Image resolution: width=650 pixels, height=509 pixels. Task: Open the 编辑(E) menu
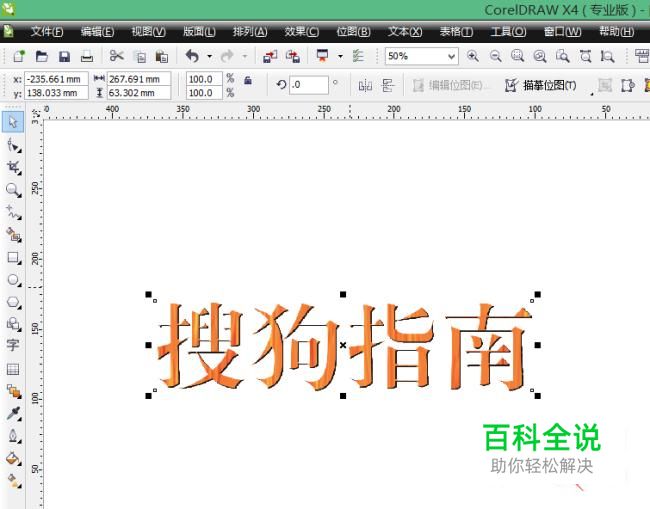click(97, 32)
